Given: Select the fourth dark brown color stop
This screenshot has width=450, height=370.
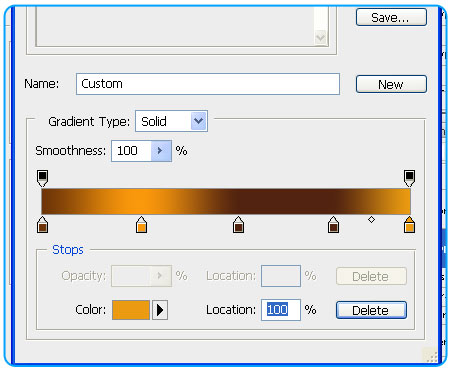Looking at the screenshot, I should tap(333, 224).
